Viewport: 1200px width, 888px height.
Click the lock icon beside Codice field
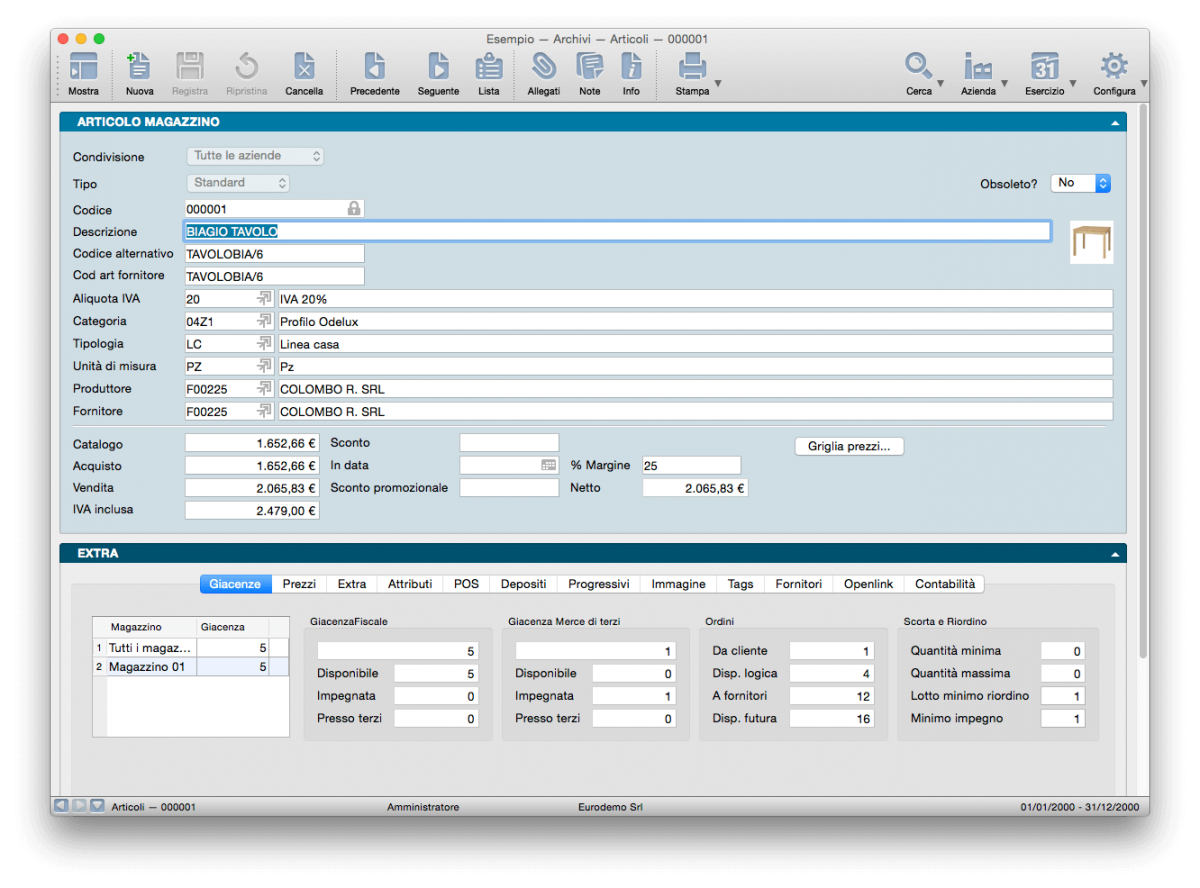point(353,209)
